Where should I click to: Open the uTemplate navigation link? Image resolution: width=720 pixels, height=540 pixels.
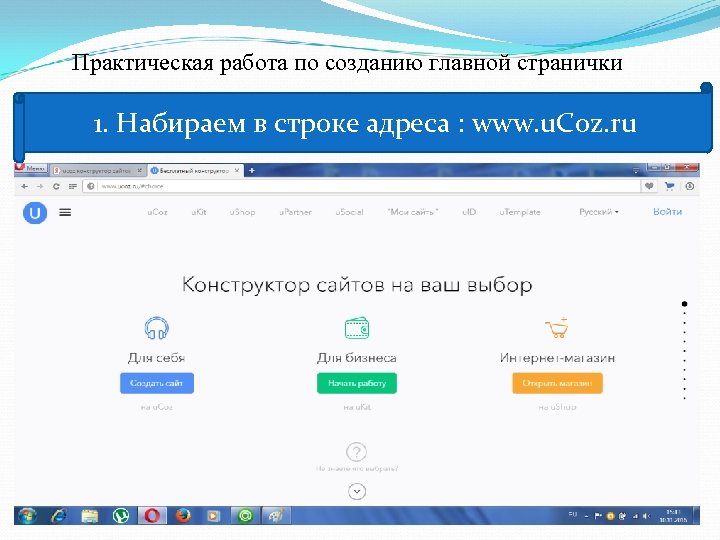click(520, 212)
